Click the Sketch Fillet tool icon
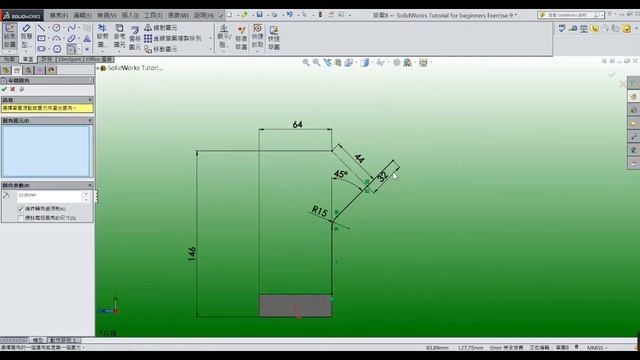 71,49
